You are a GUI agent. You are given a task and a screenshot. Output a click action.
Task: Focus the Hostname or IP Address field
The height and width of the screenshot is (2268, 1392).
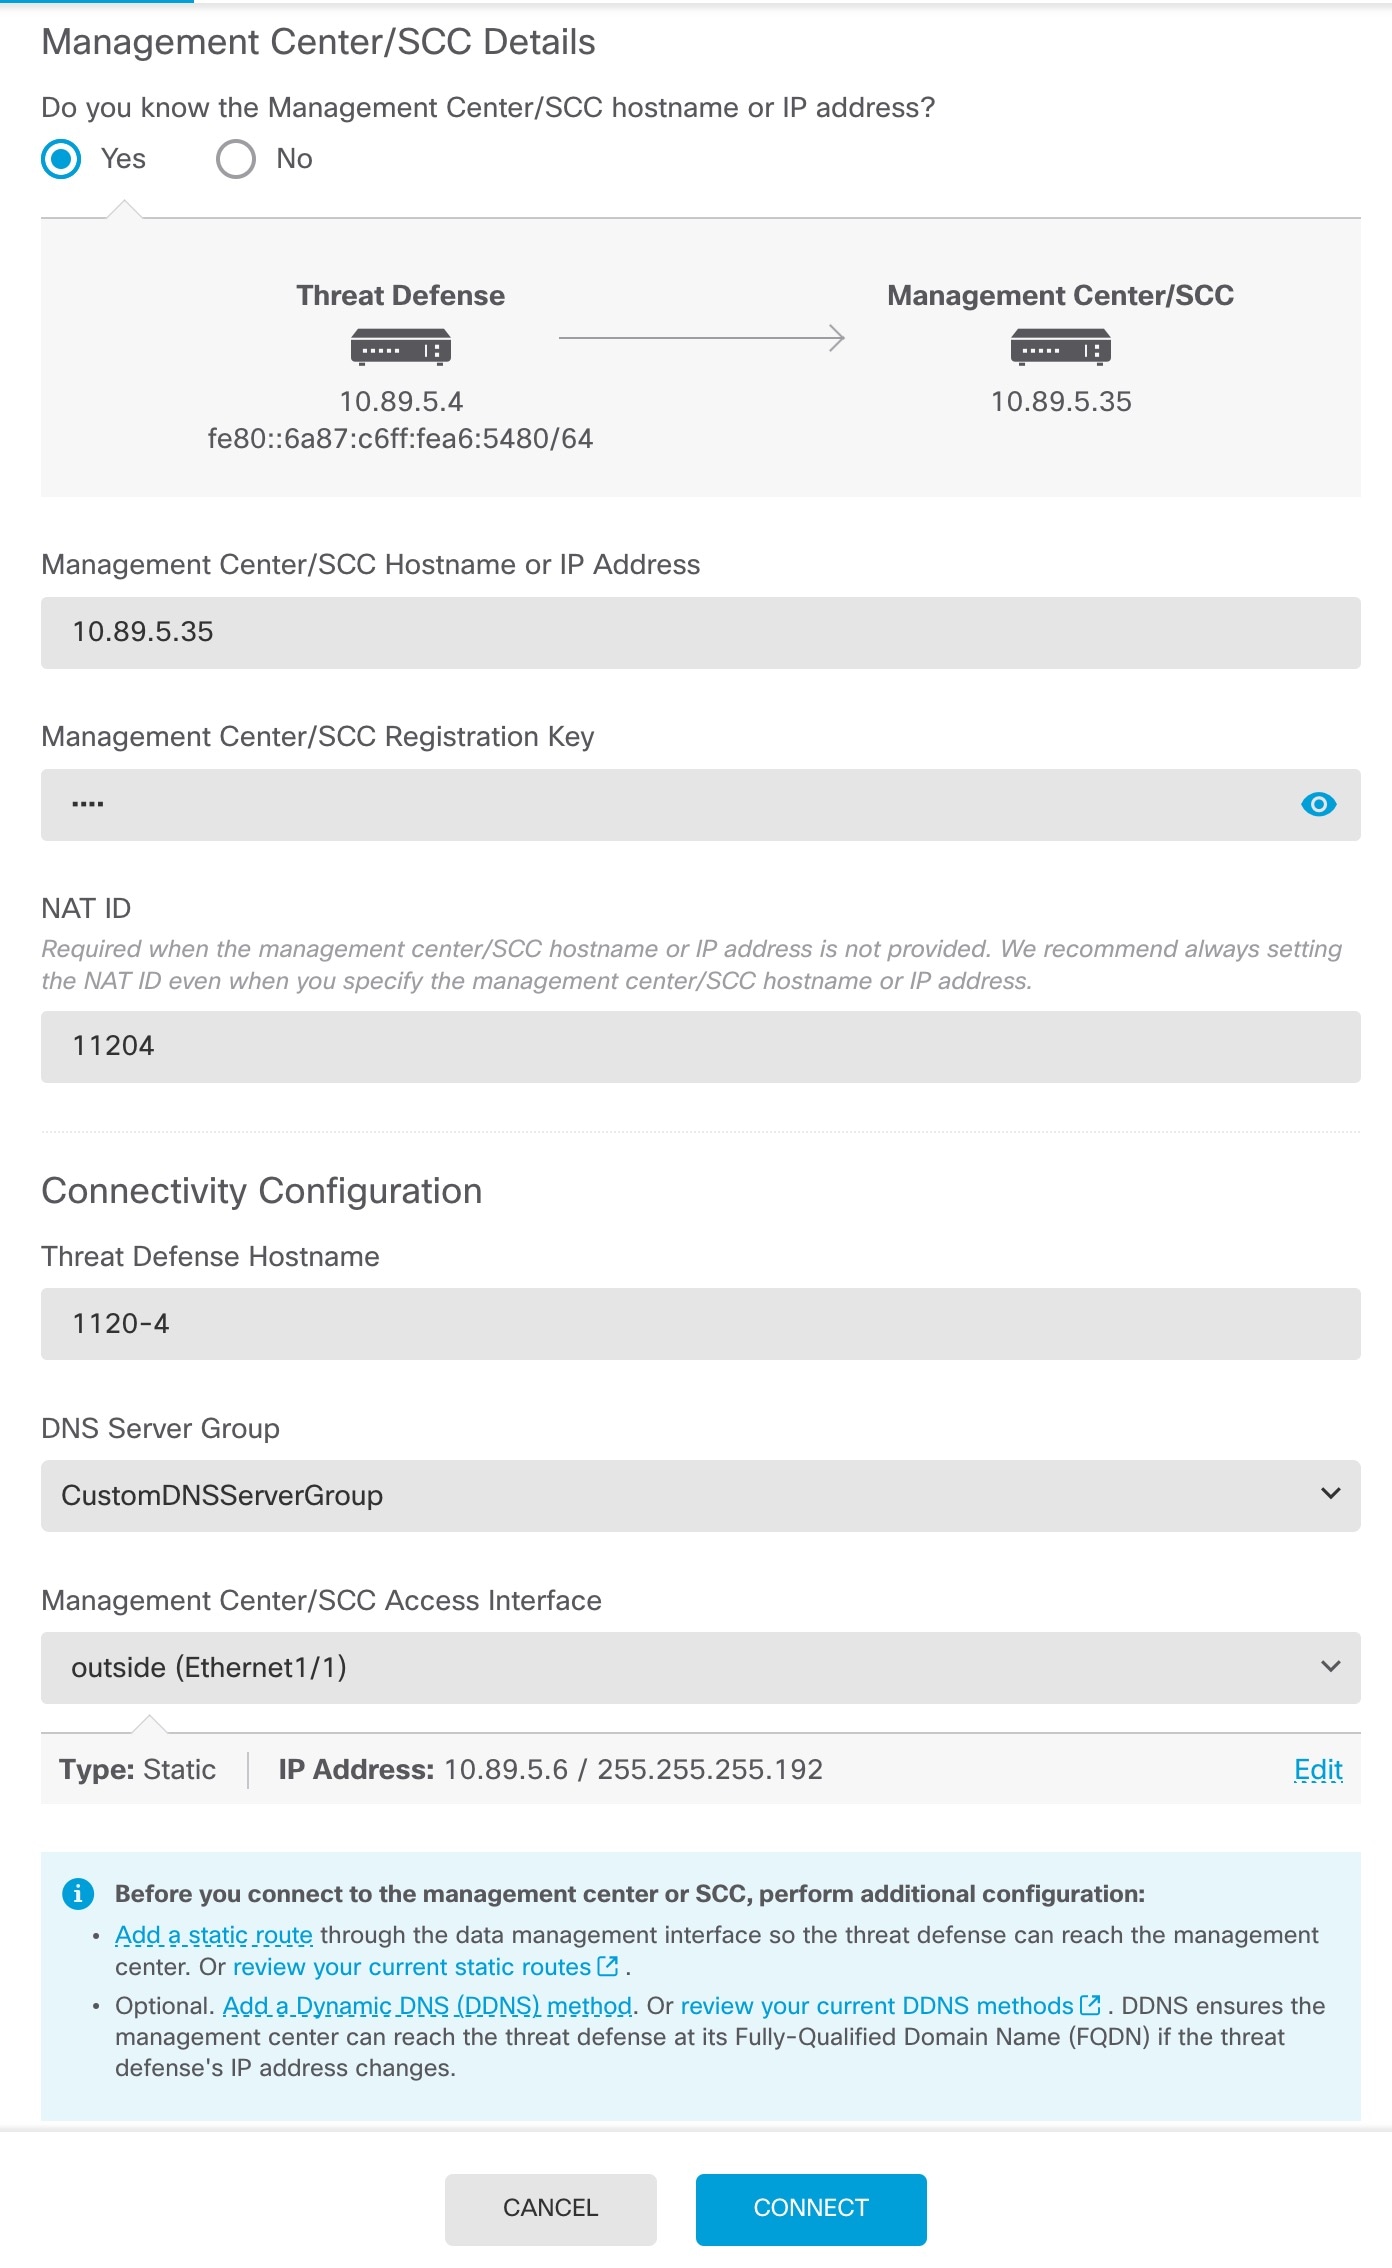(x=700, y=632)
